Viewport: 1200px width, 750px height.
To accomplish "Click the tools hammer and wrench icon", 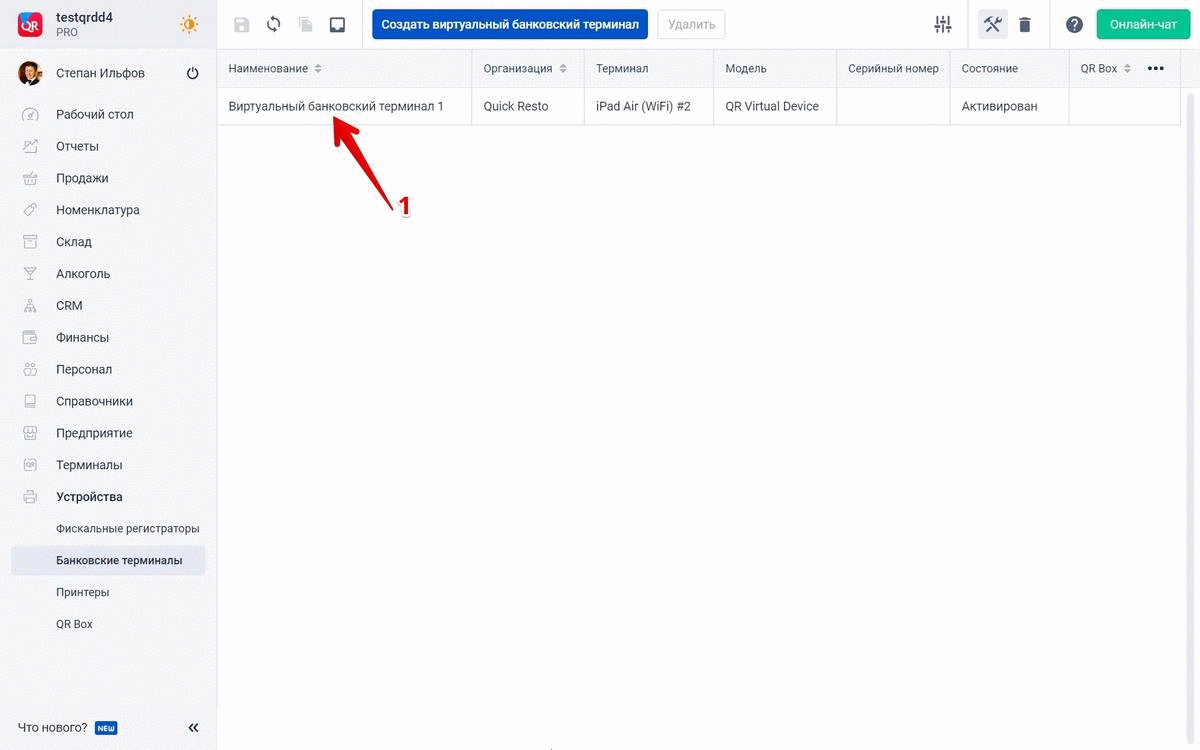I will pyautogui.click(x=992, y=25).
